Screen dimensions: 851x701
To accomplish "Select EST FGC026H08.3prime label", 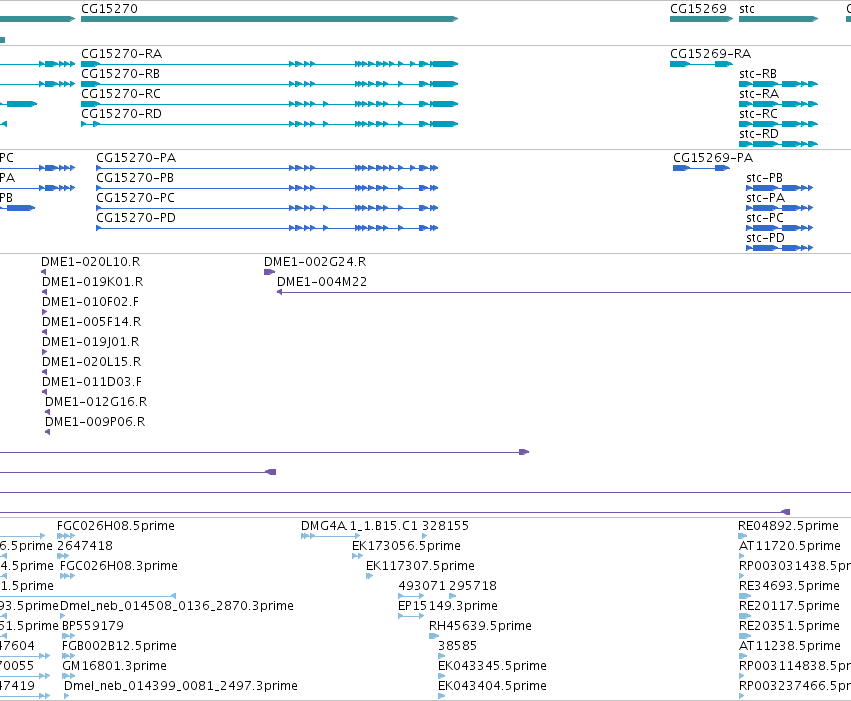I will tap(119, 566).
